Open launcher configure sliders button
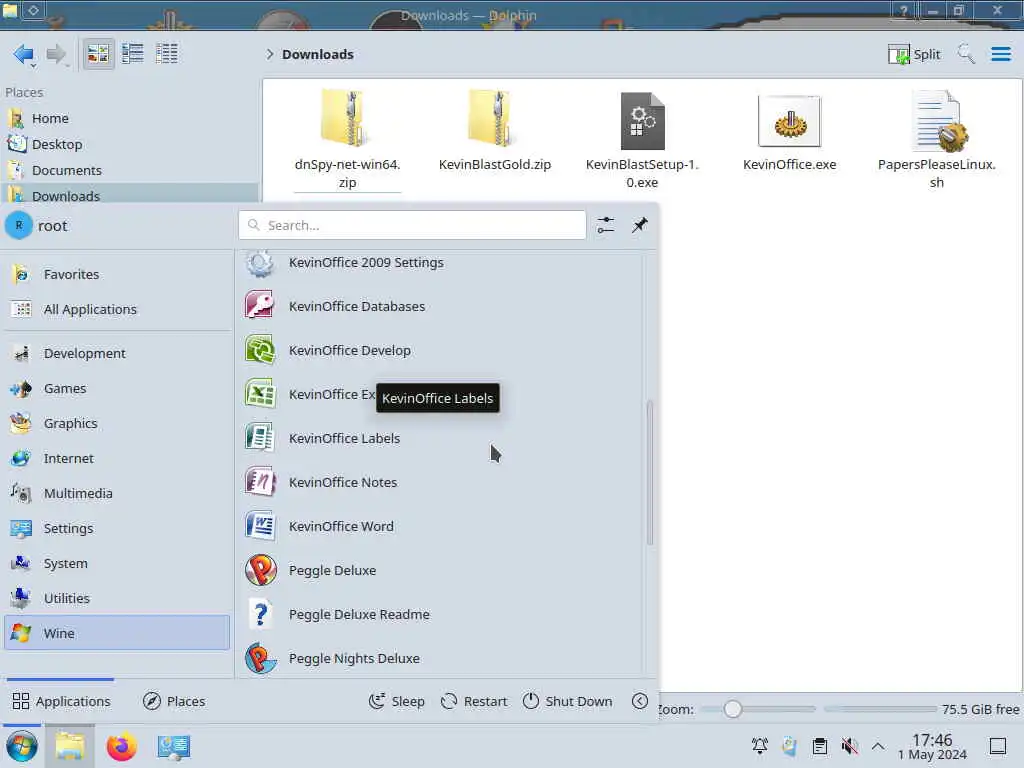The image size is (1024, 768). 605,225
